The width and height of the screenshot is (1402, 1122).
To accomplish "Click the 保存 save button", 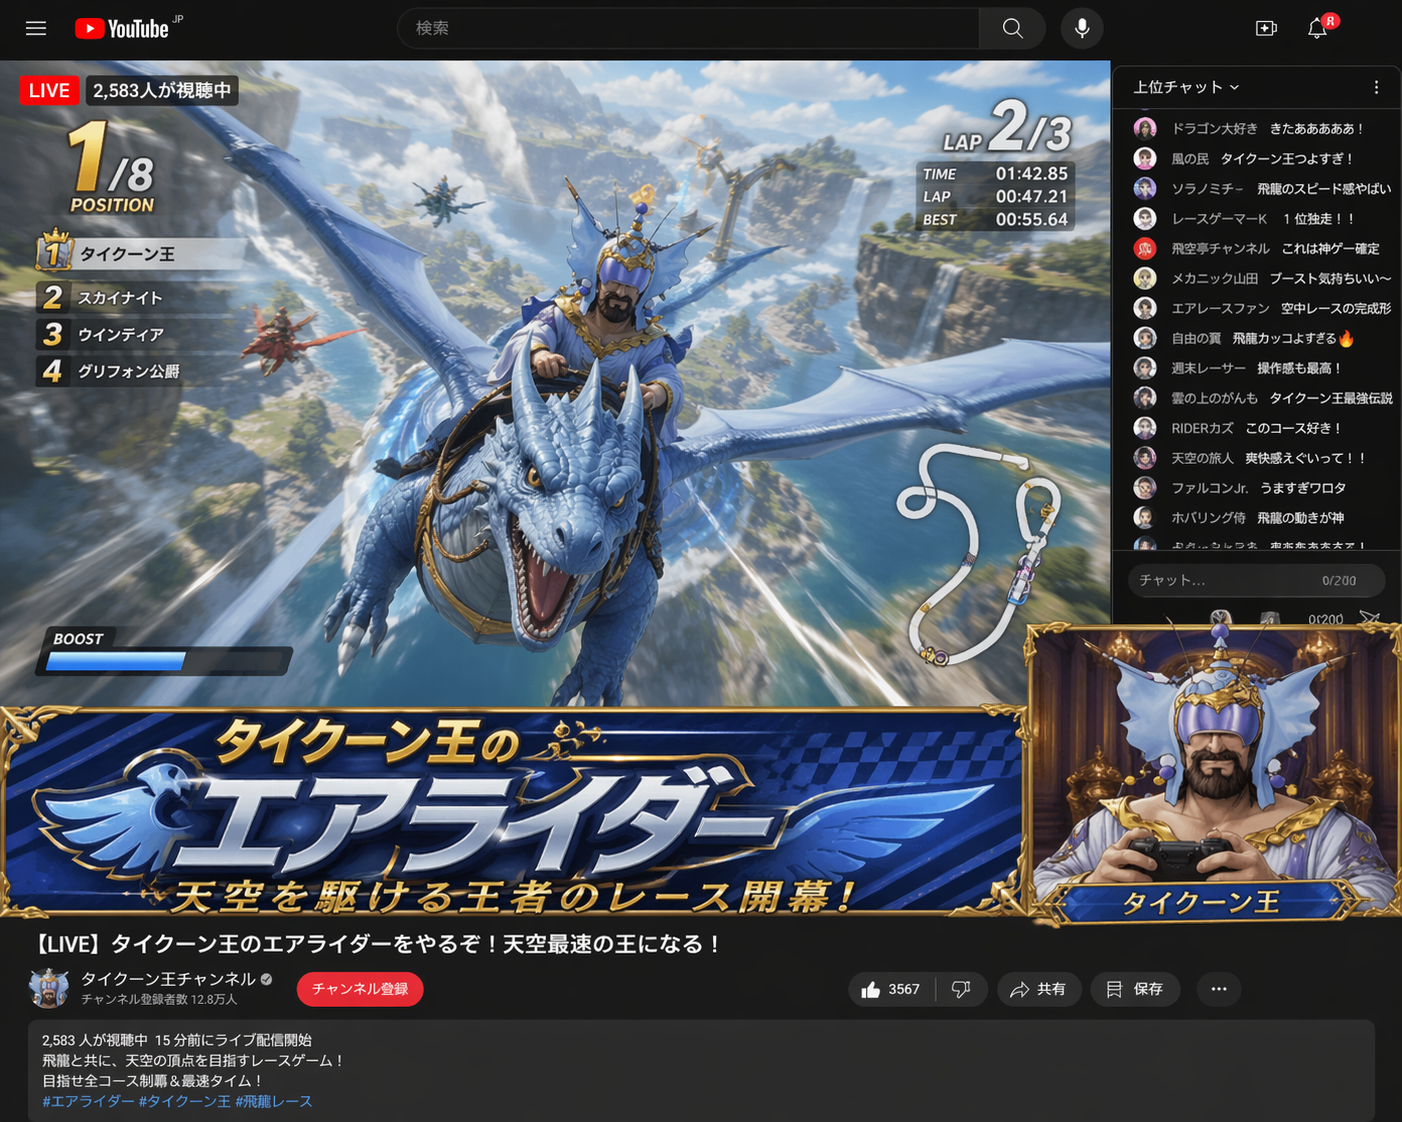I will coord(1135,989).
